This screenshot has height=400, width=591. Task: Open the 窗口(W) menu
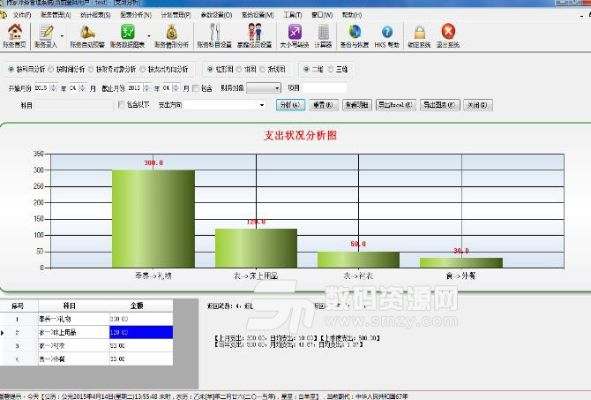coord(322,15)
